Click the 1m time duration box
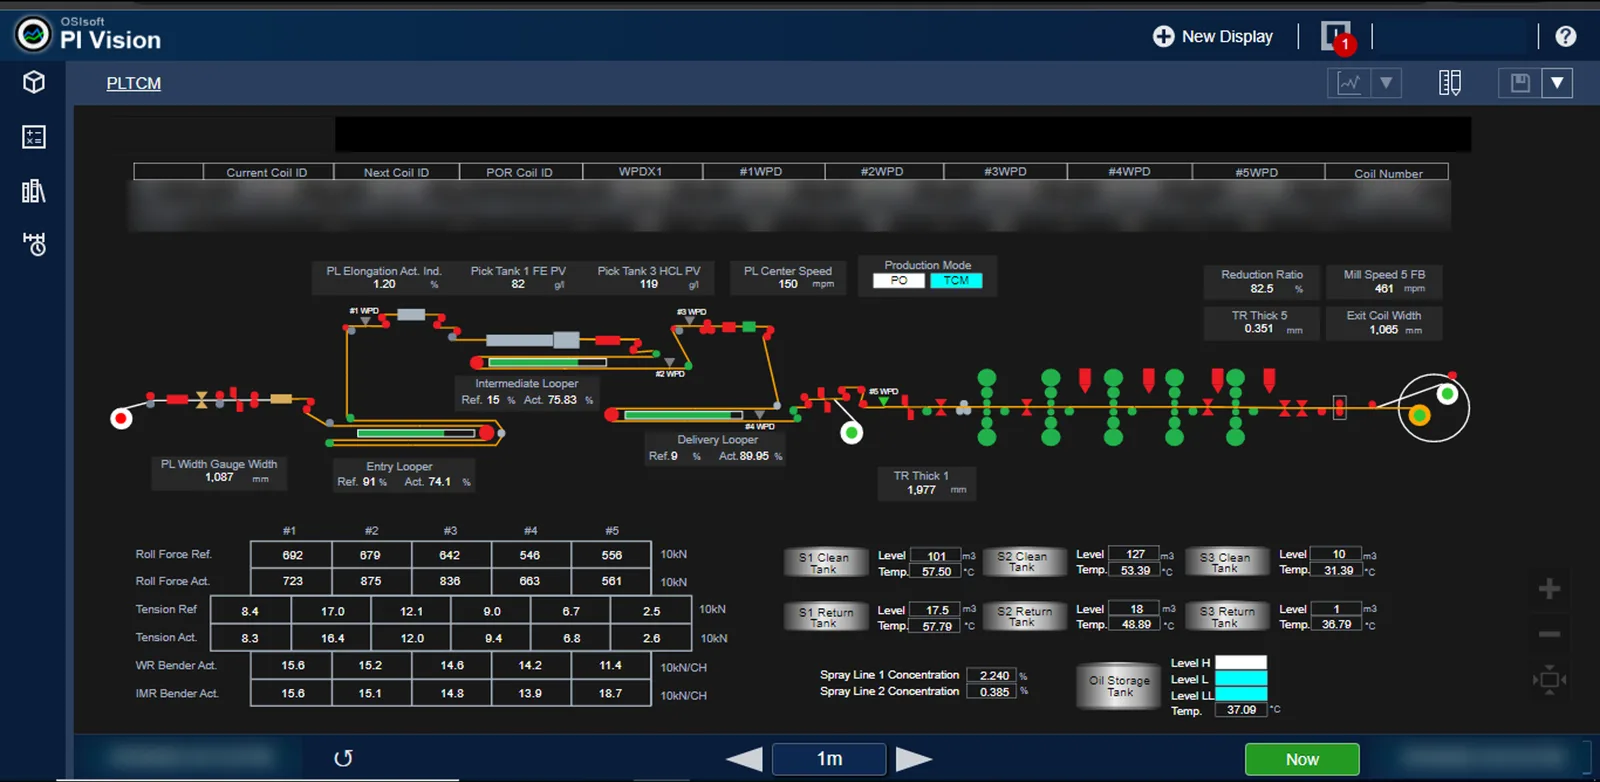 [x=829, y=759]
